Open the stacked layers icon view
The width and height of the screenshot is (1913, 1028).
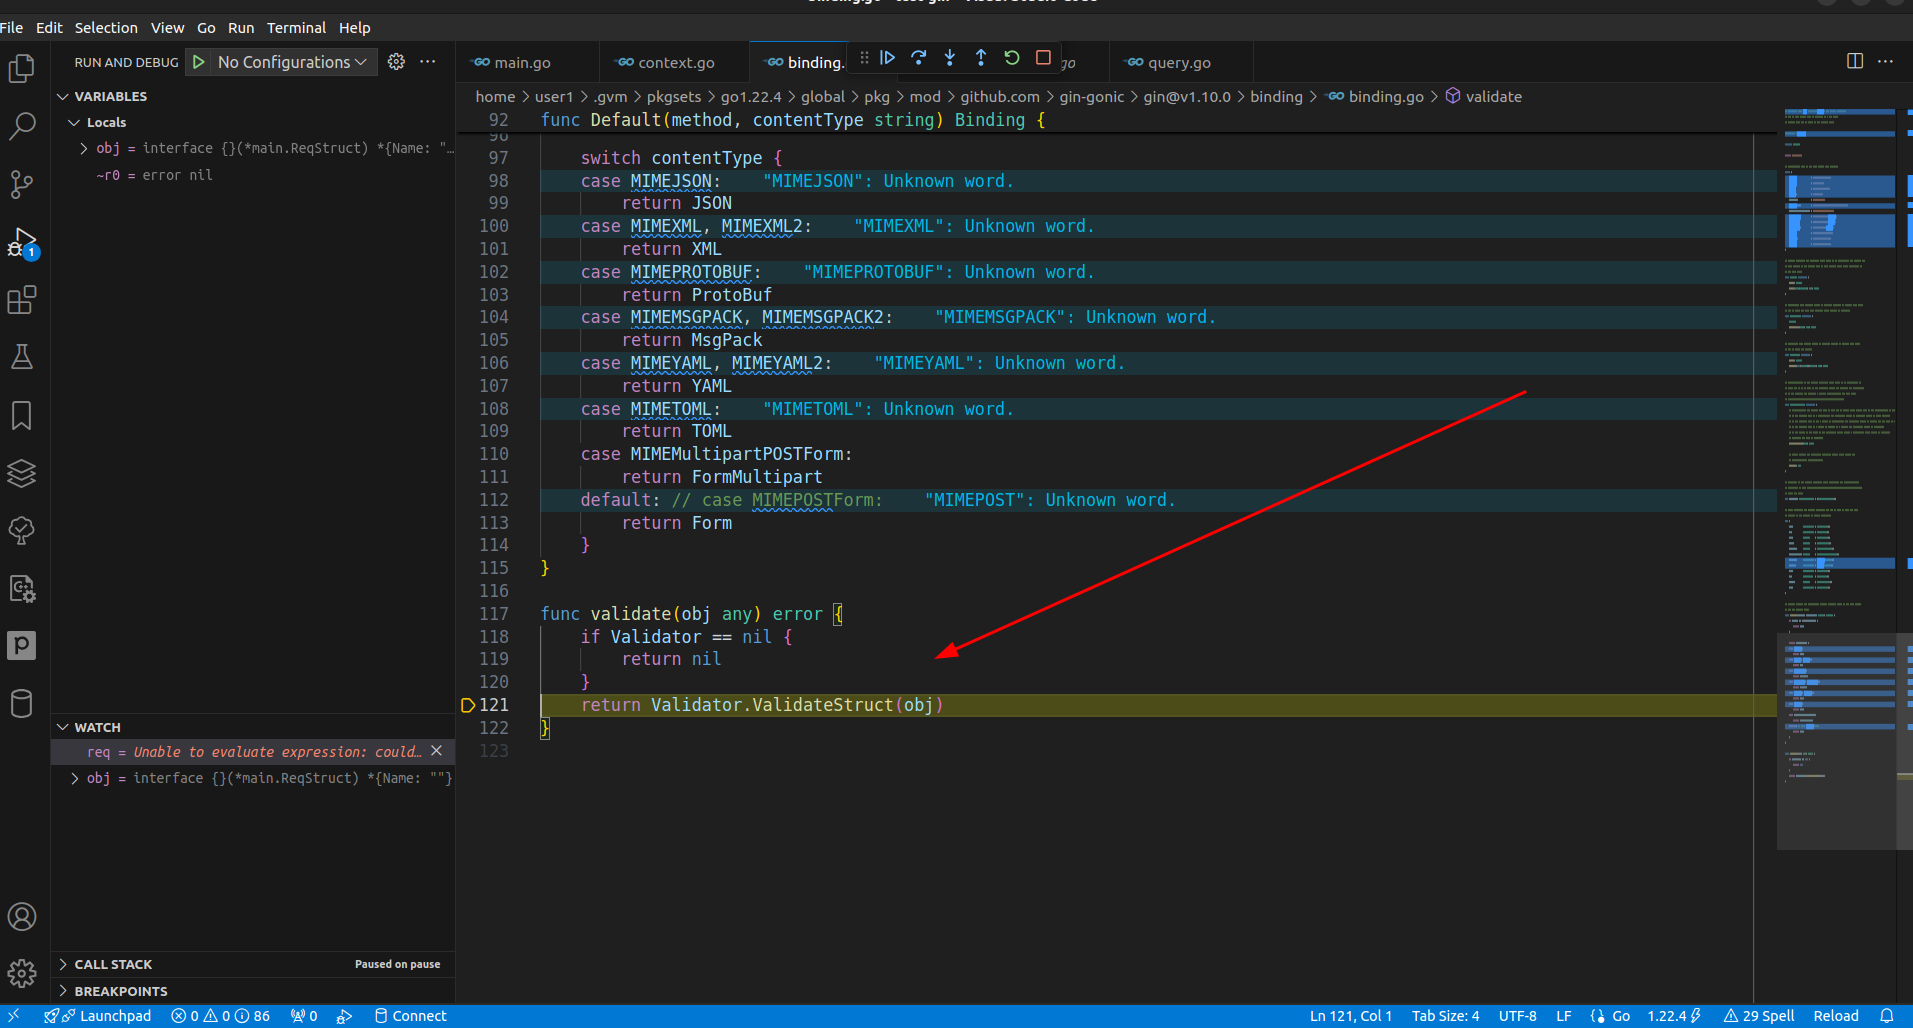pyautogui.click(x=22, y=472)
